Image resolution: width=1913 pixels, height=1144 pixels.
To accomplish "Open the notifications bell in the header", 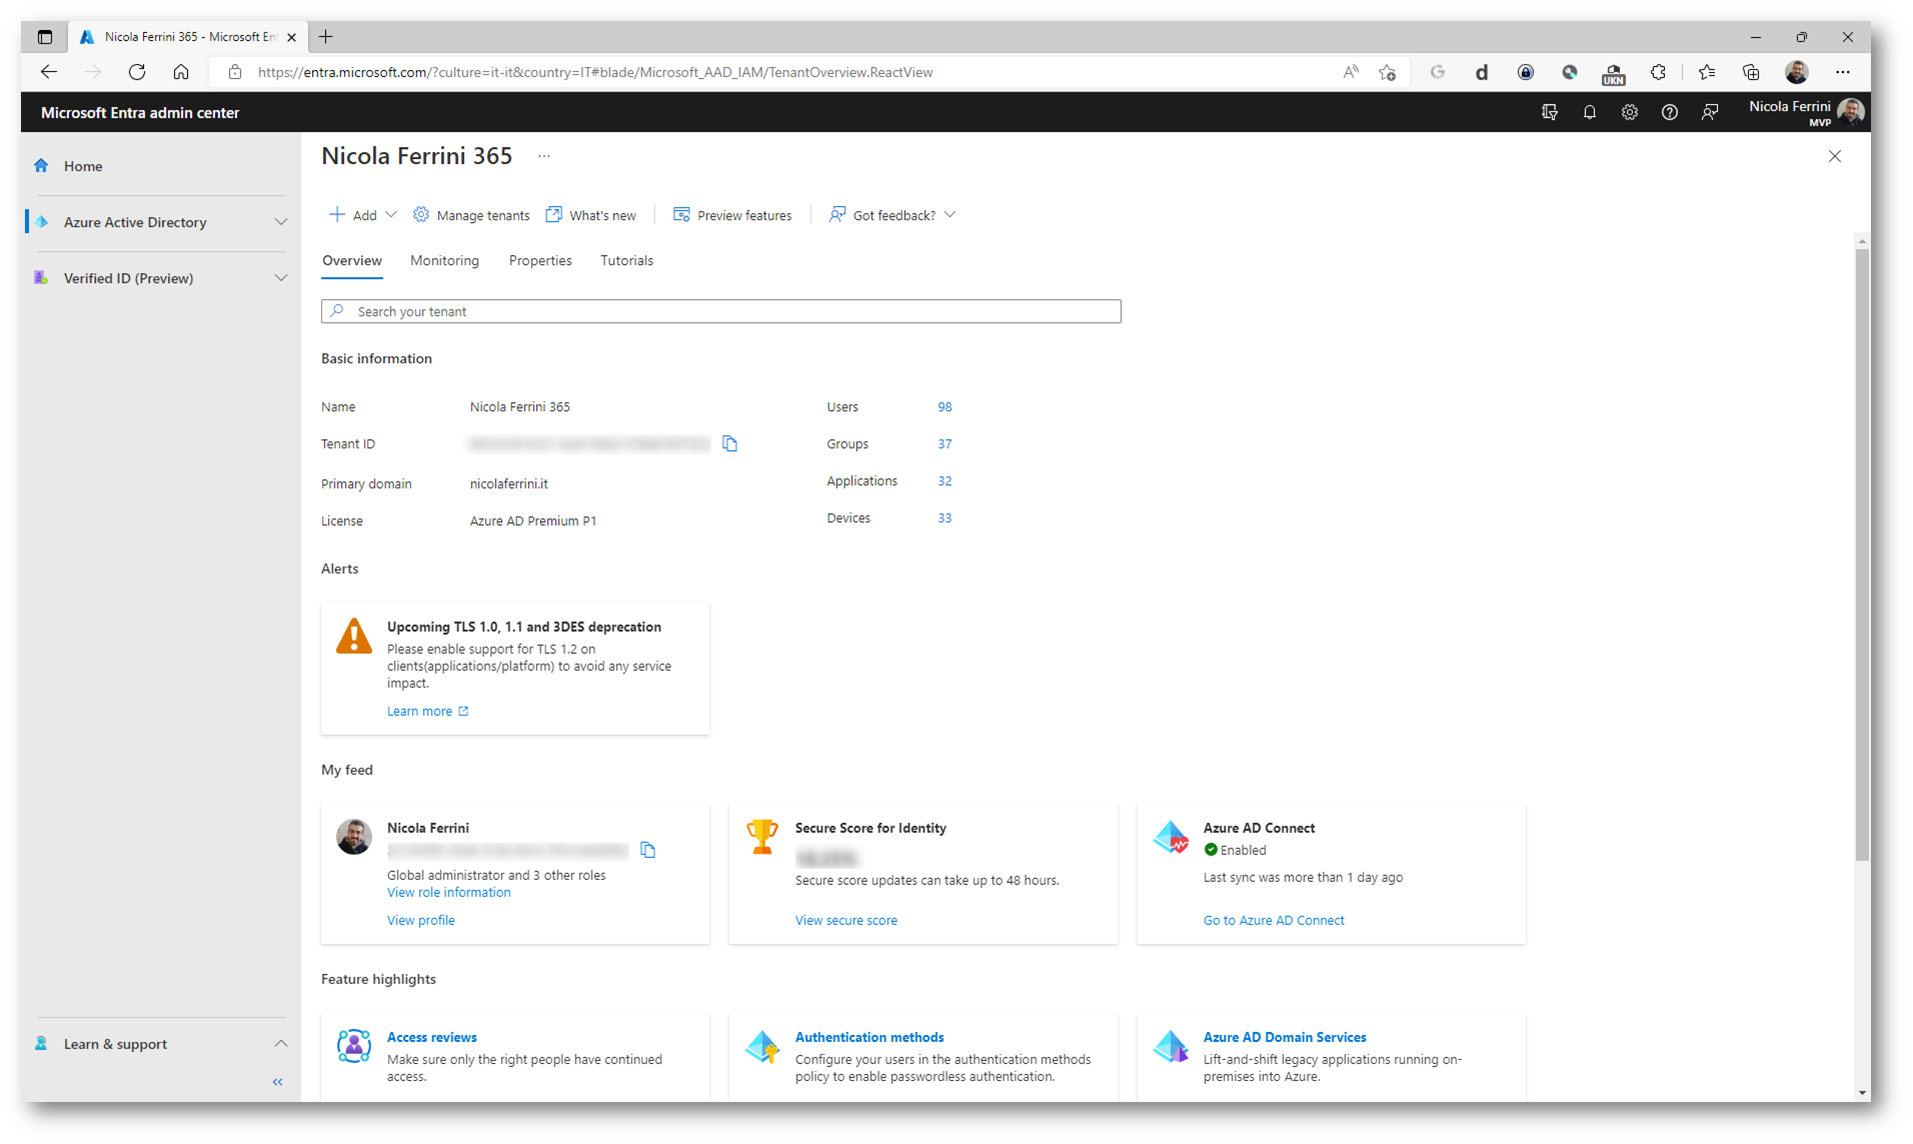I will [1590, 113].
